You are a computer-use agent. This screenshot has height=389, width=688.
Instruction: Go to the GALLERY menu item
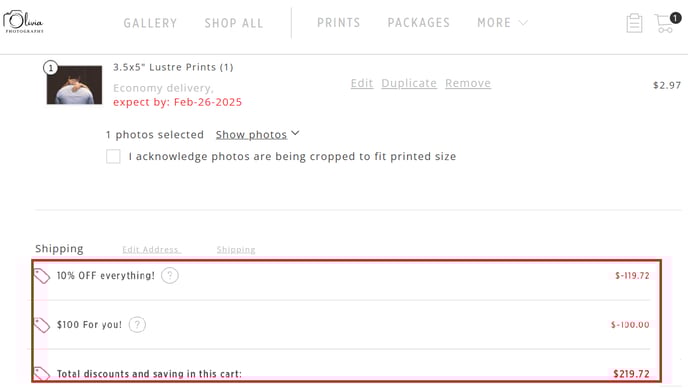[x=150, y=23]
